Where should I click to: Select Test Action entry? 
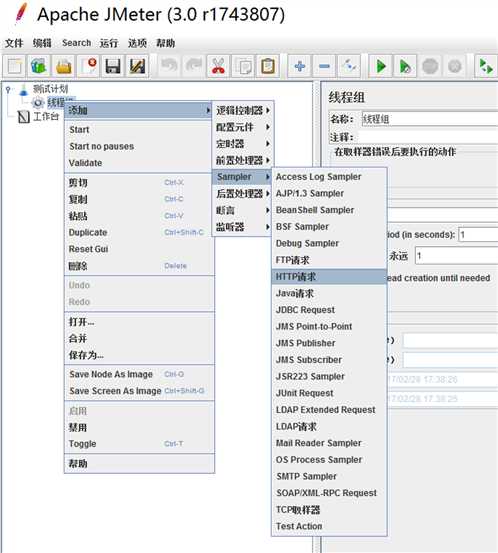329,526
